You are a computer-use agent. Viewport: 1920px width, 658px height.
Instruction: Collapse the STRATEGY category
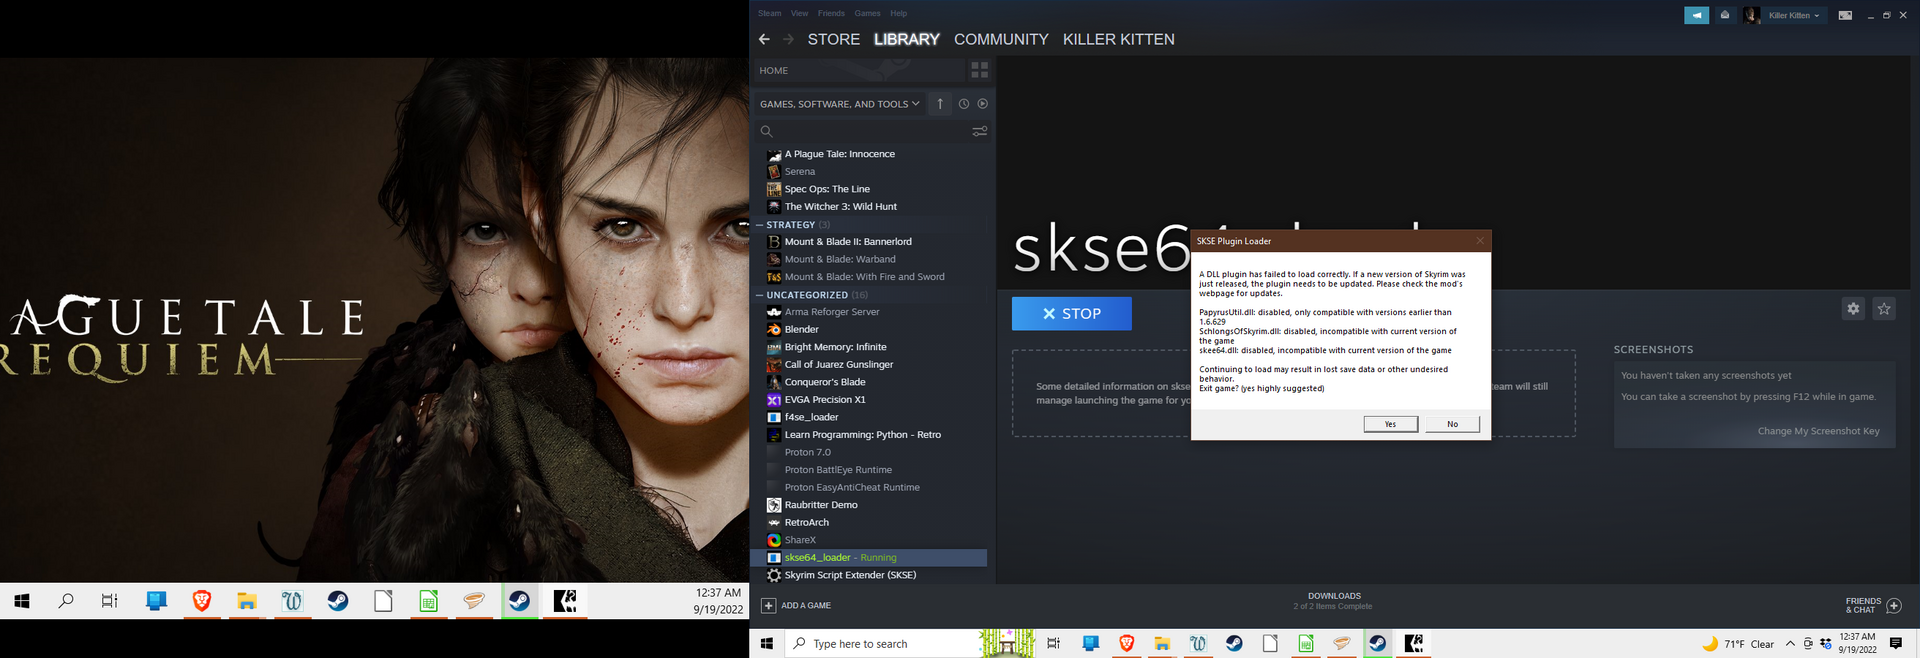(759, 225)
